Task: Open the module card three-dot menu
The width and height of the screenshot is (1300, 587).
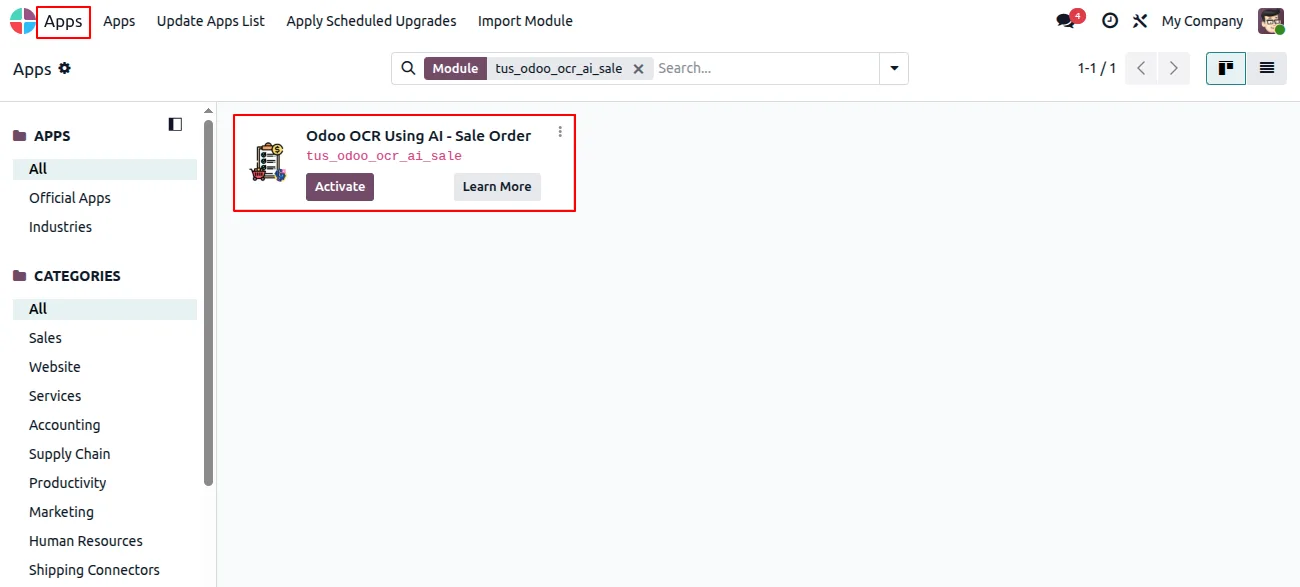Action: (560, 131)
